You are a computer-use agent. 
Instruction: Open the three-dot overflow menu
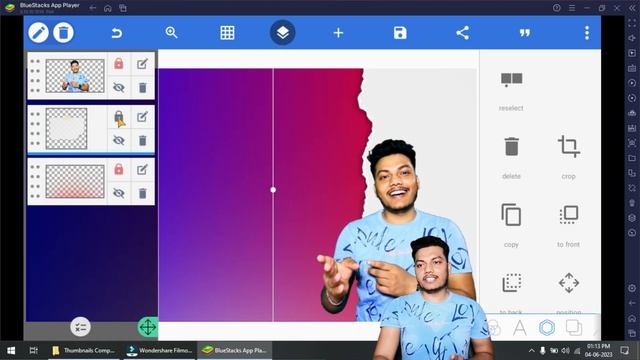[x=587, y=33]
